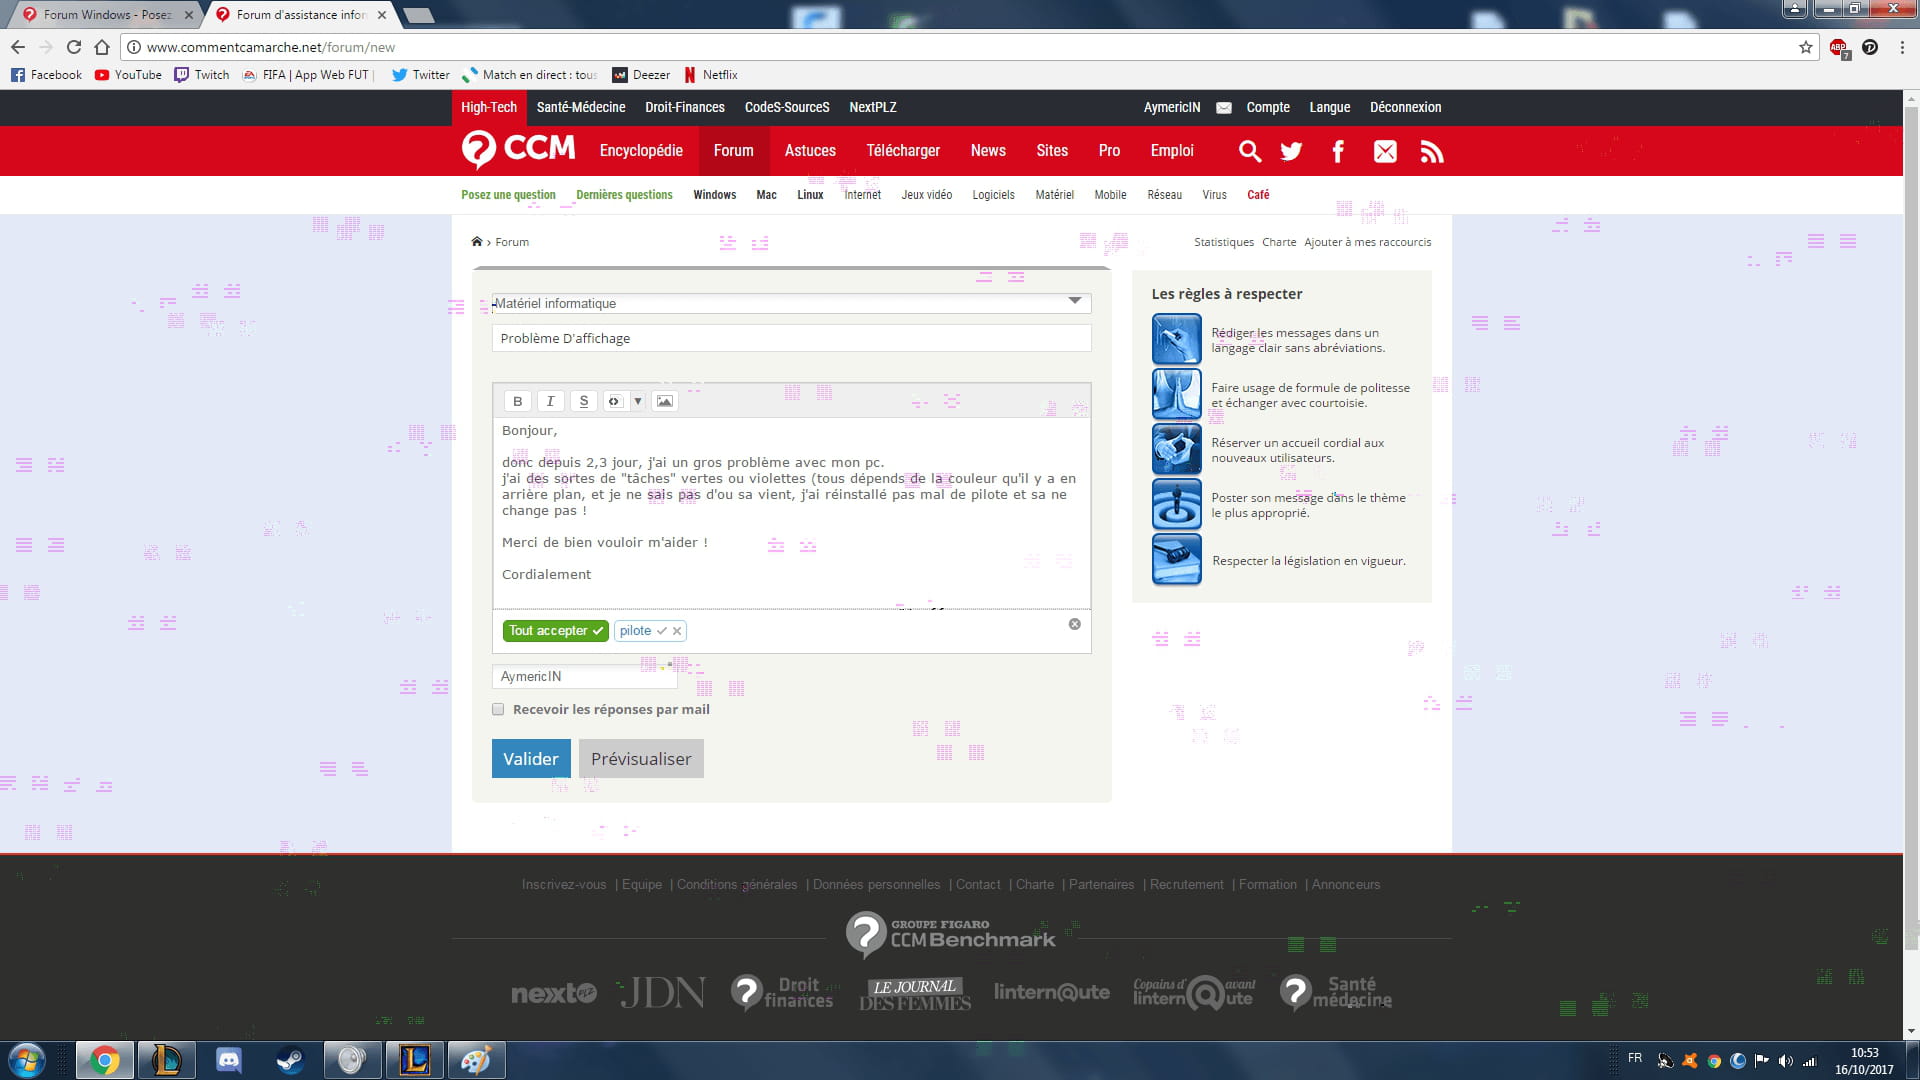Apply italic formatting in the editor toolbar

pos(550,401)
